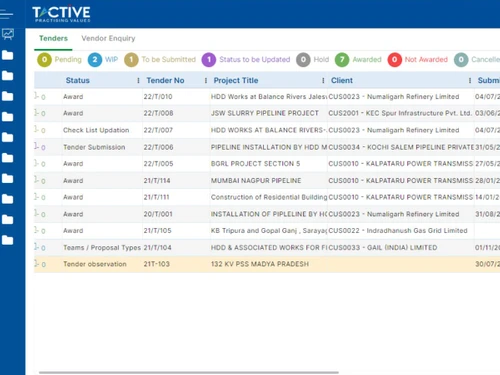Select the To be Submitted count circle
This screenshot has height=375, width=500.
click(x=131, y=60)
